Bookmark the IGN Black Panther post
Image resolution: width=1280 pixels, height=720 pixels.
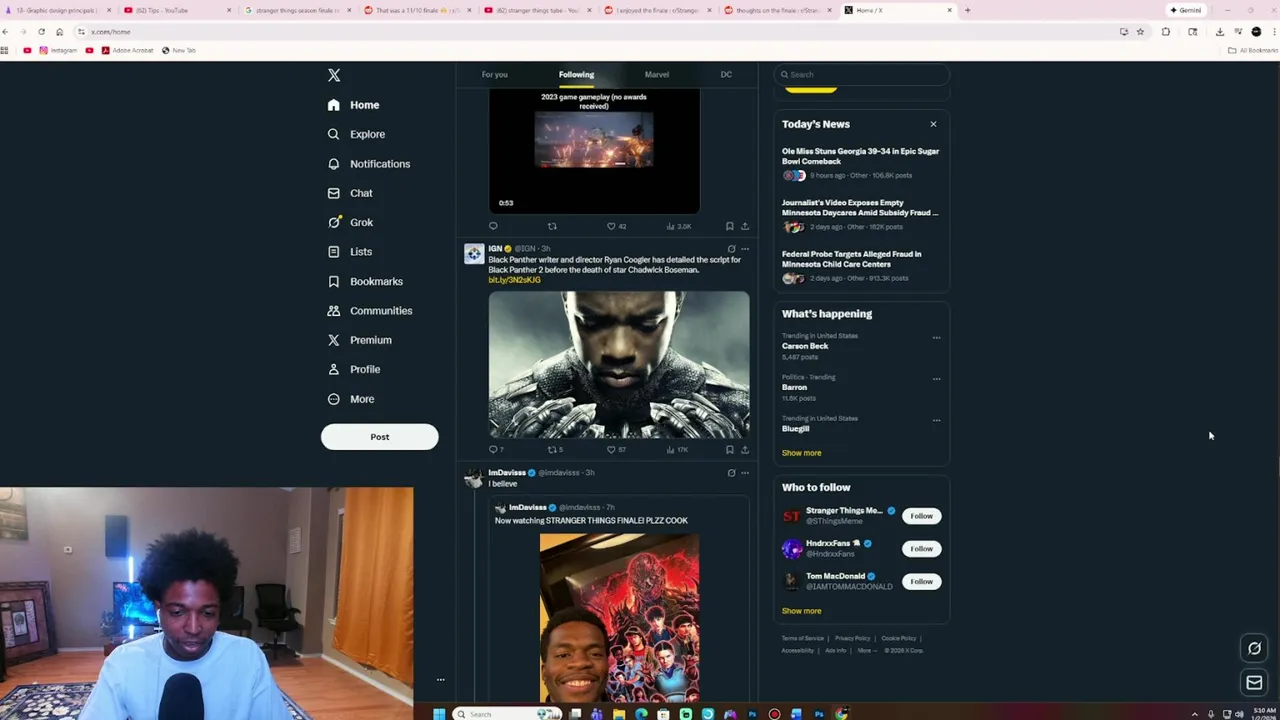click(x=729, y=450)
